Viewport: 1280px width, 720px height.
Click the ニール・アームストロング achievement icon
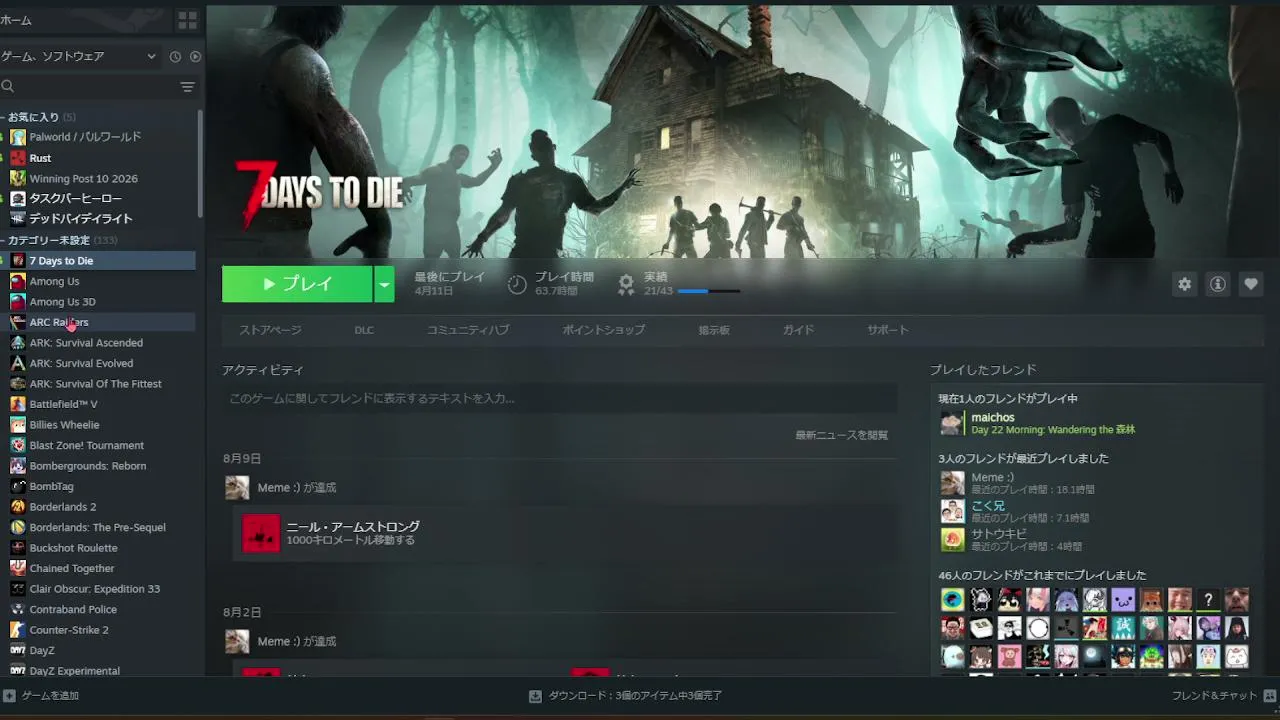[x=261, y=534]
